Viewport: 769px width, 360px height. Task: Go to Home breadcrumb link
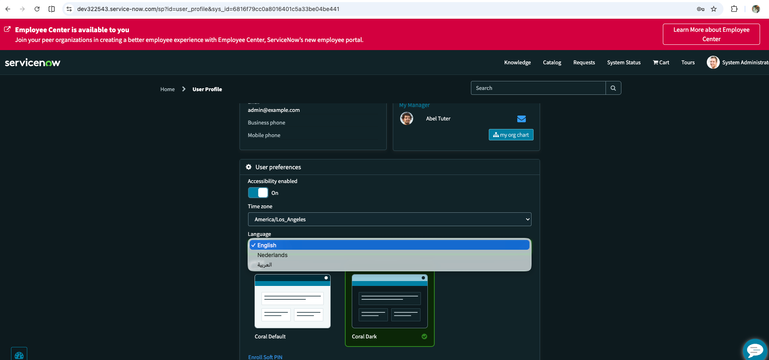167,89
